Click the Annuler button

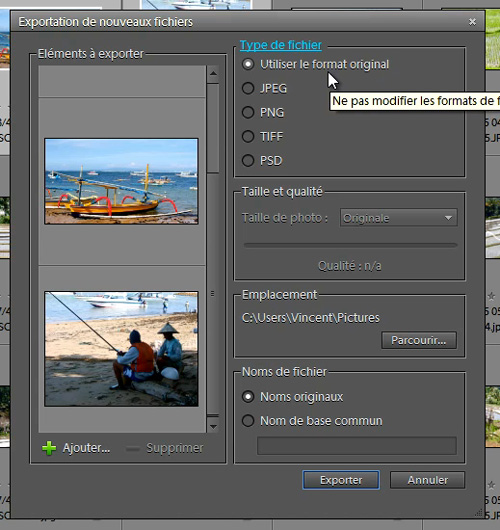tap(427, 480)
